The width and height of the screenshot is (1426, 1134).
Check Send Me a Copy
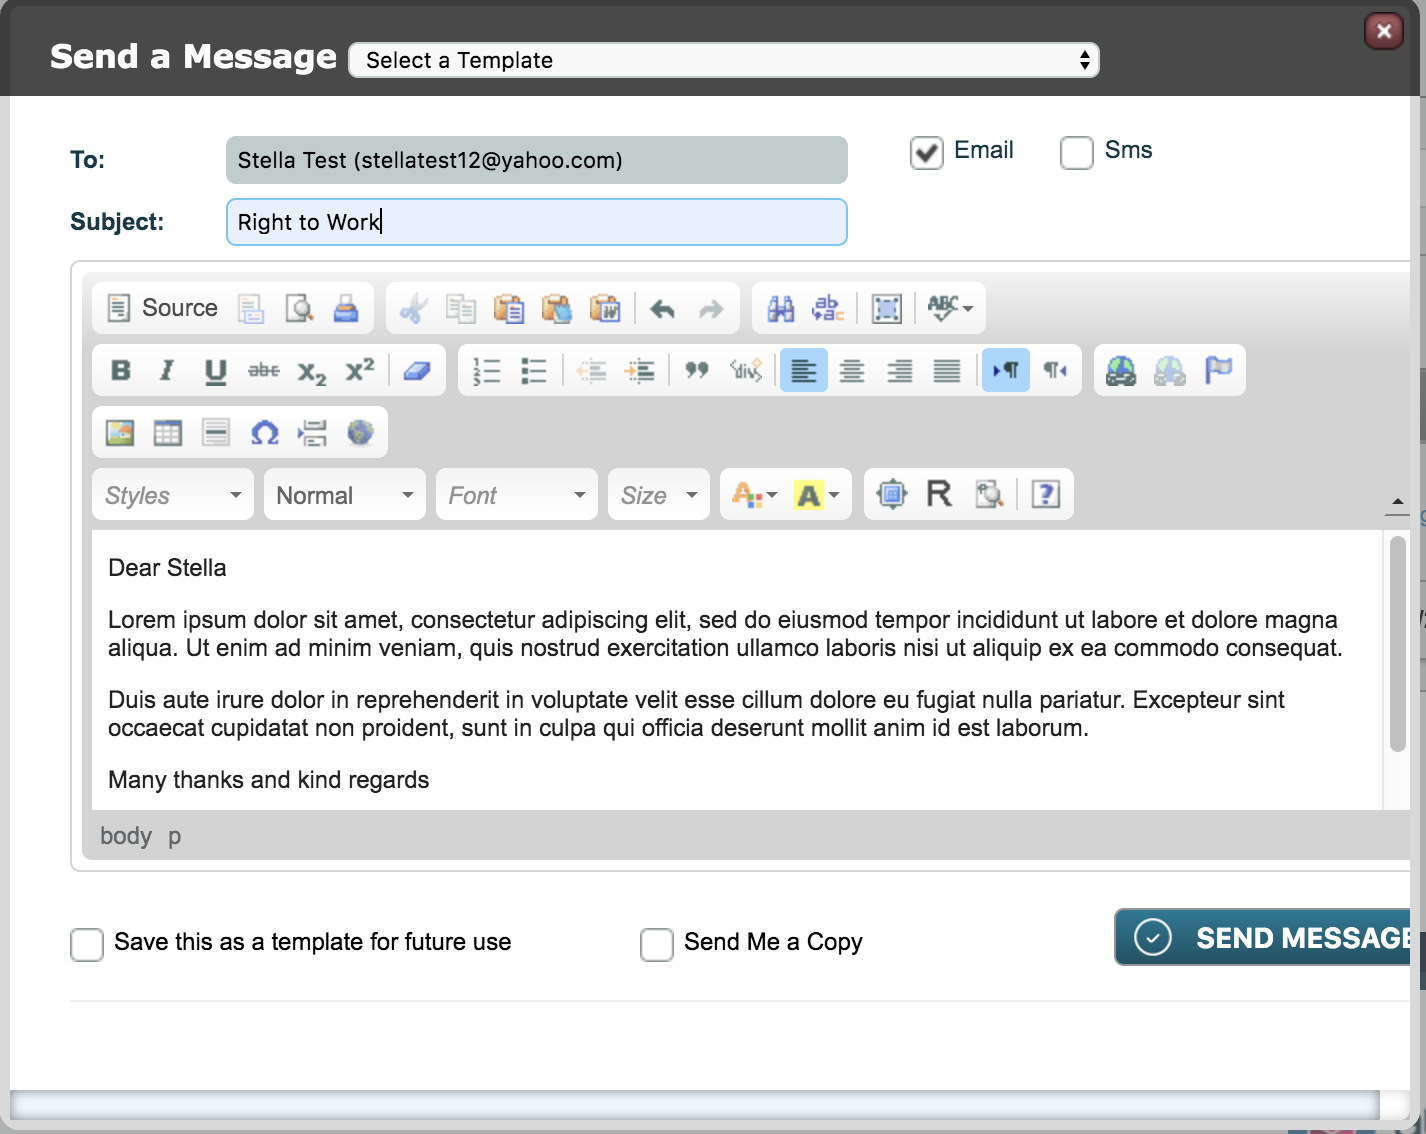657,945
